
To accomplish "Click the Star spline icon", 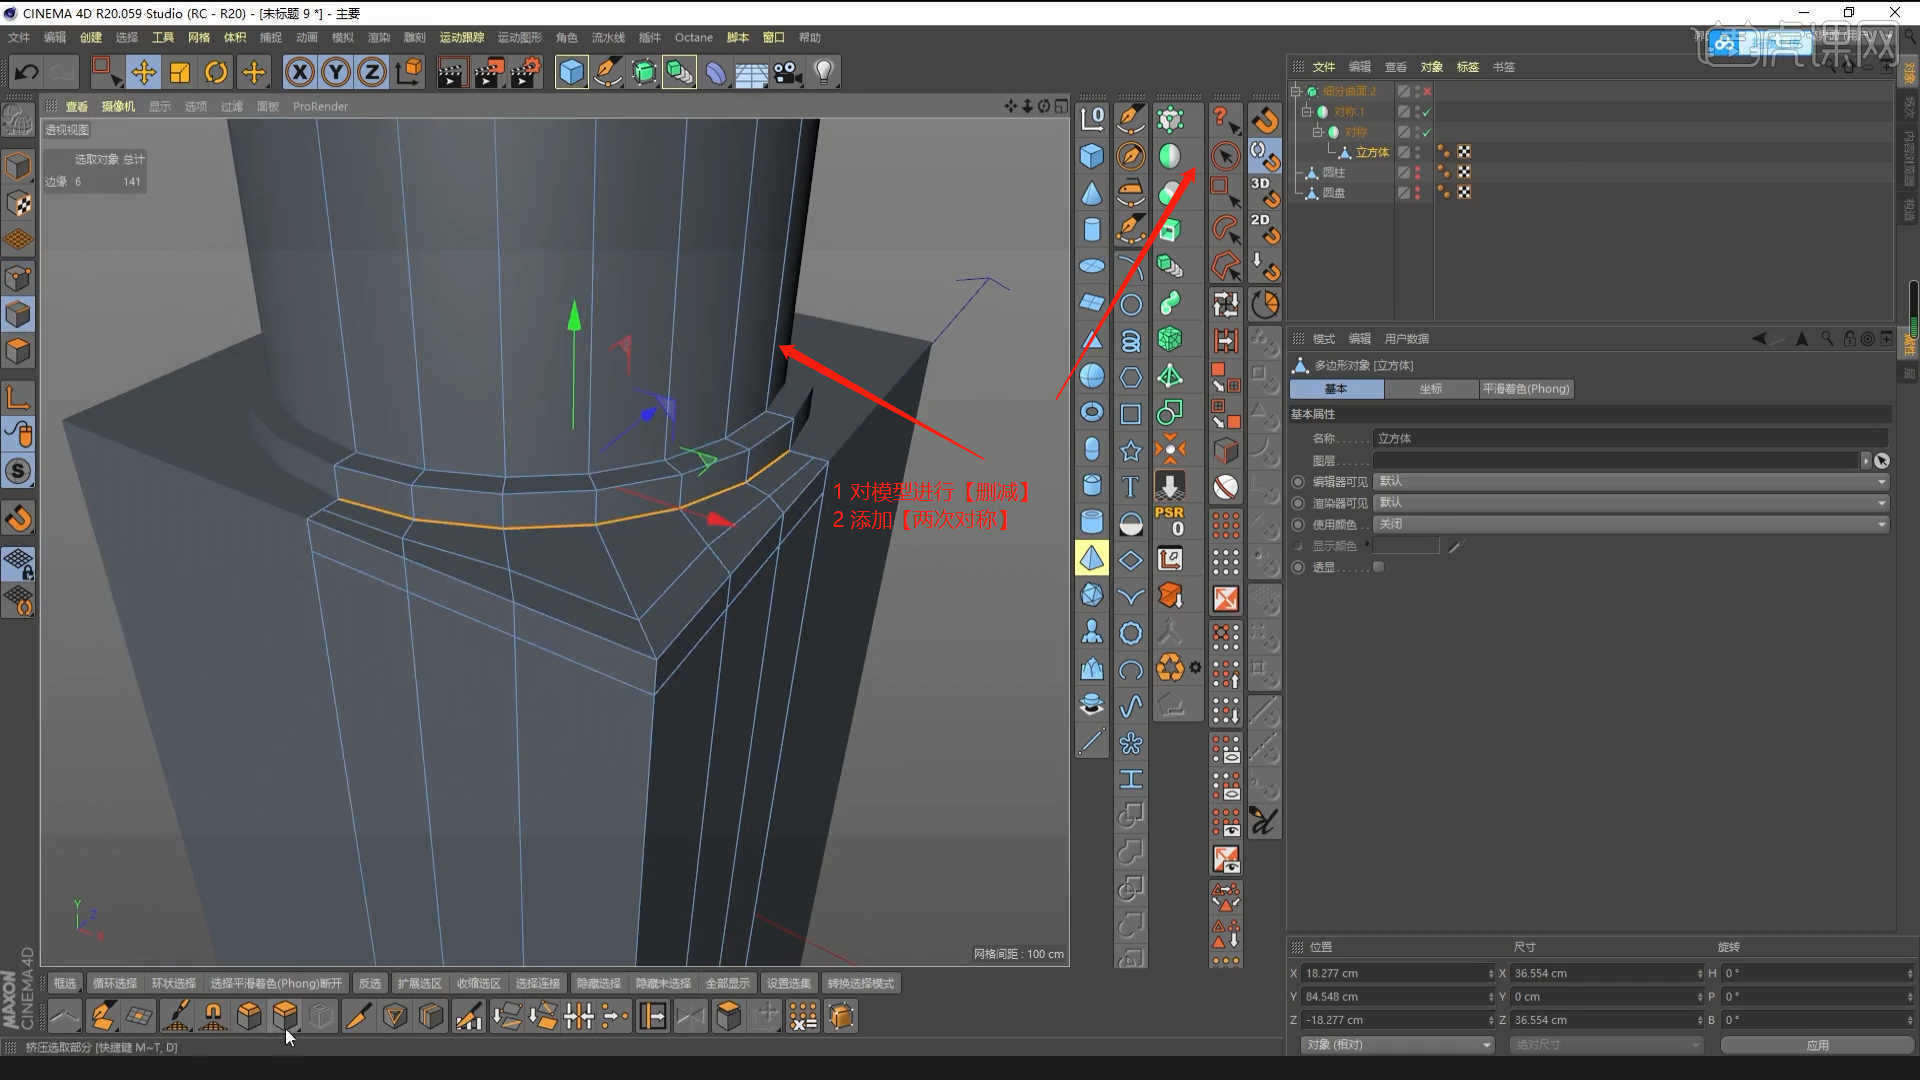I will pyautogui.click(x=1130, y=450).
